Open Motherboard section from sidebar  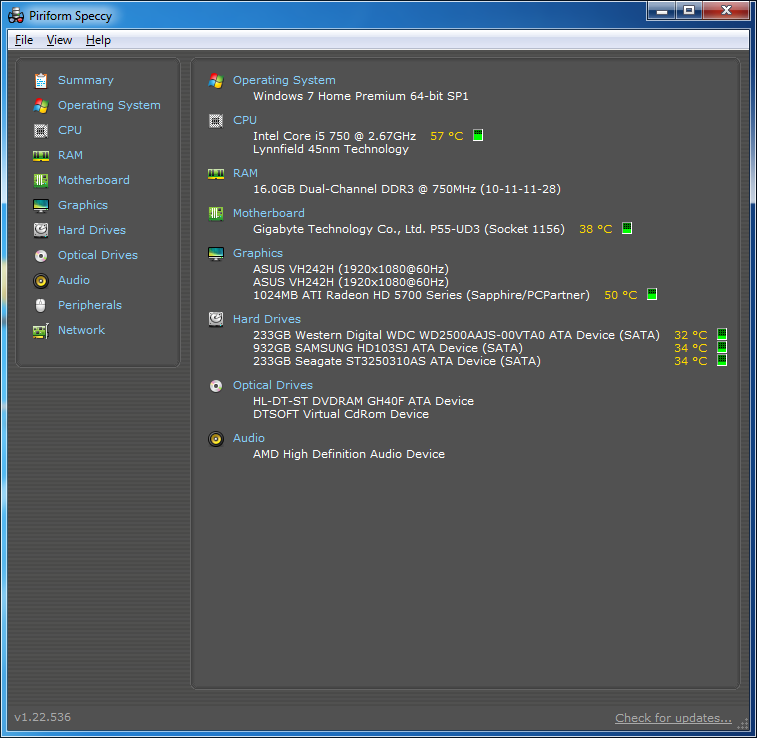[x=94, y=181]
